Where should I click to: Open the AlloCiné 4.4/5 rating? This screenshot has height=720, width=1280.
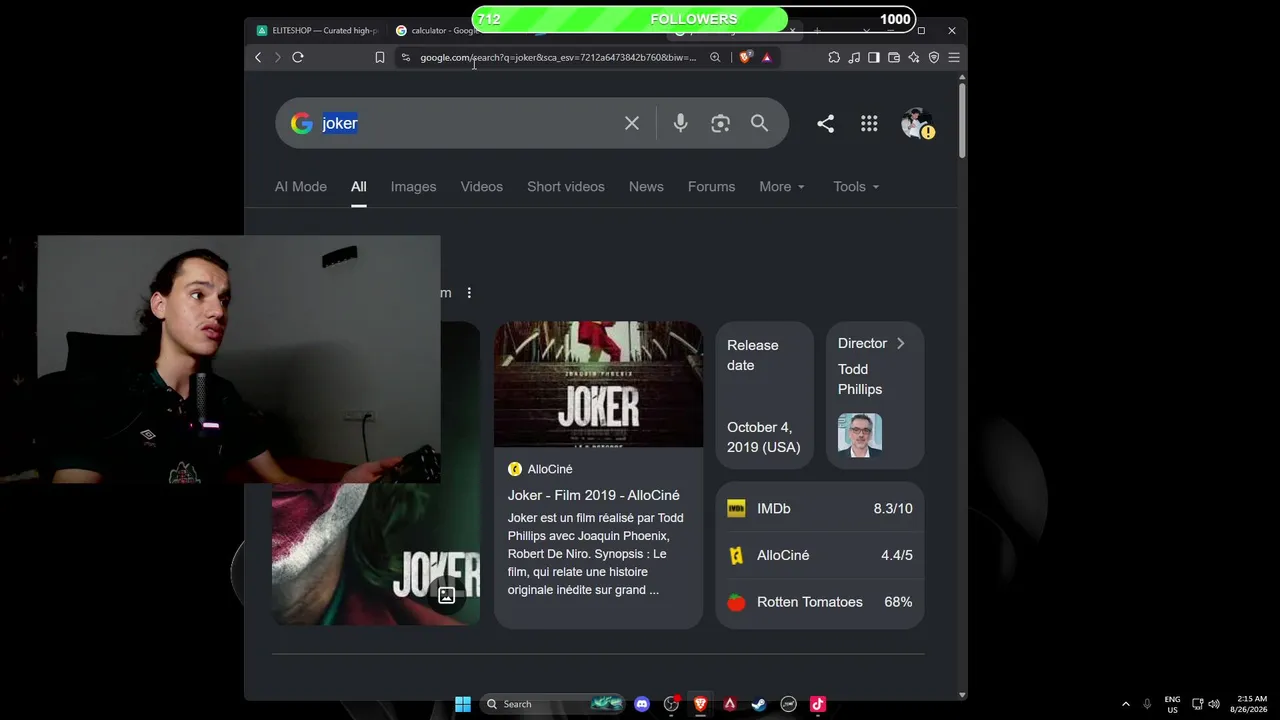(x=820, y=555)
